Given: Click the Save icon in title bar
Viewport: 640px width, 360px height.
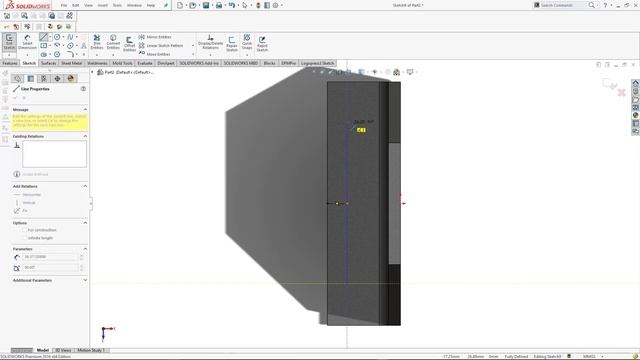Looking at the screenshot, I should (x=206, y=5).
